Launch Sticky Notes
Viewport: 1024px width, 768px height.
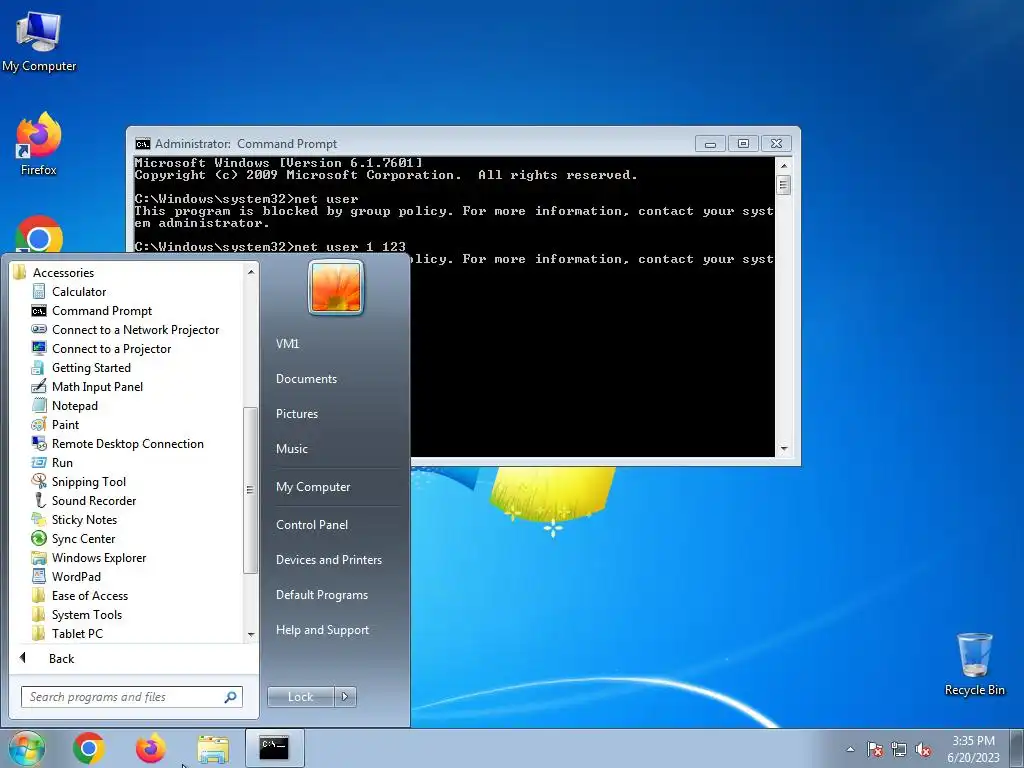point(84,519)
